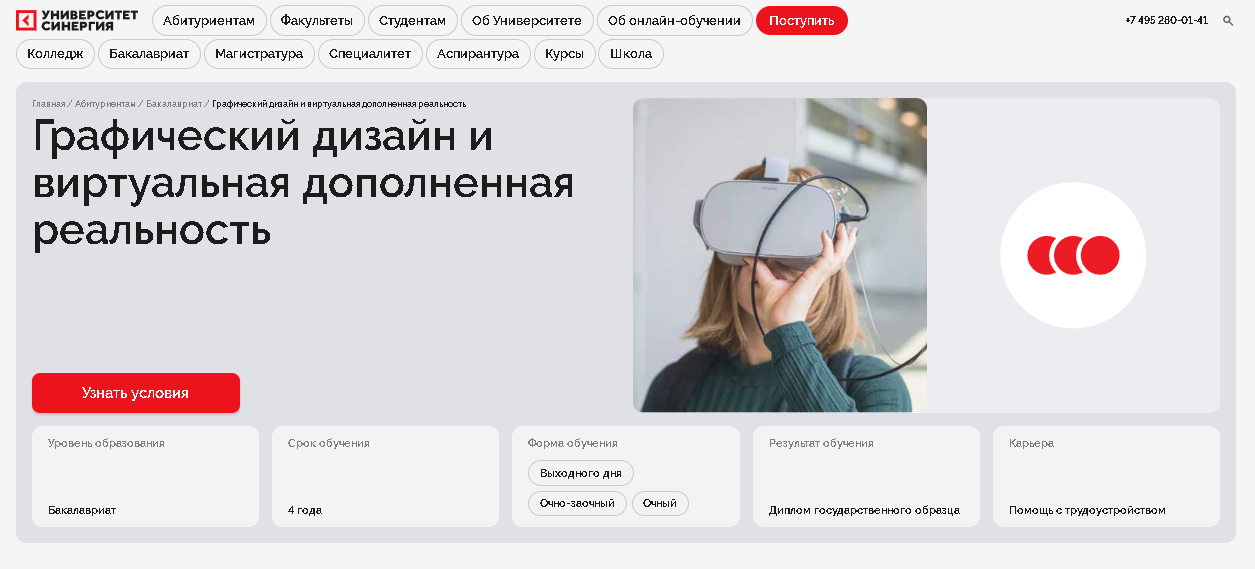
Task: Click the Уровень образования label
Action: click(106, 443)
